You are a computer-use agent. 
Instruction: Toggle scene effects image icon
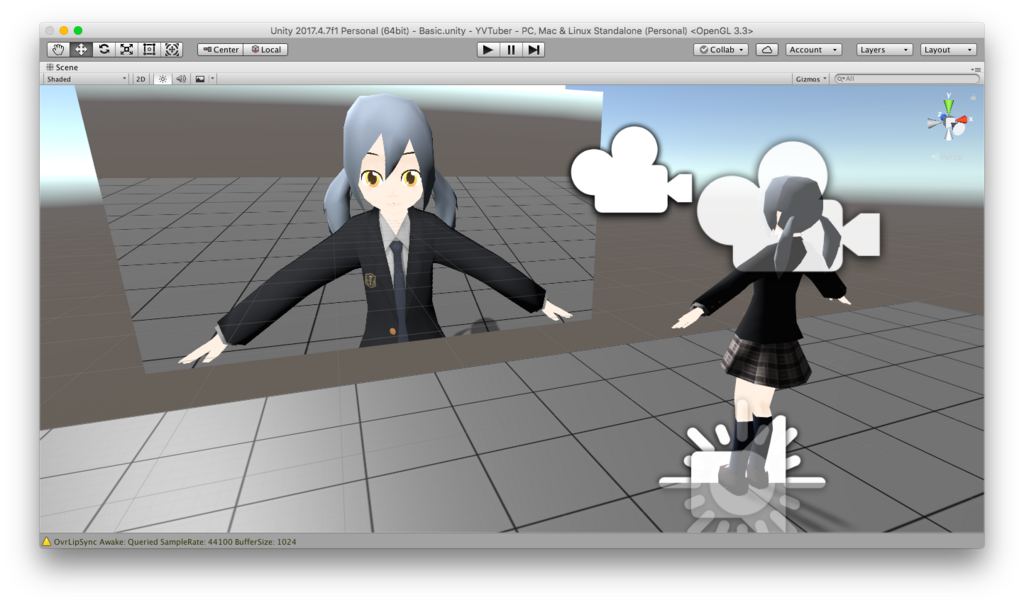pos(200,79)
